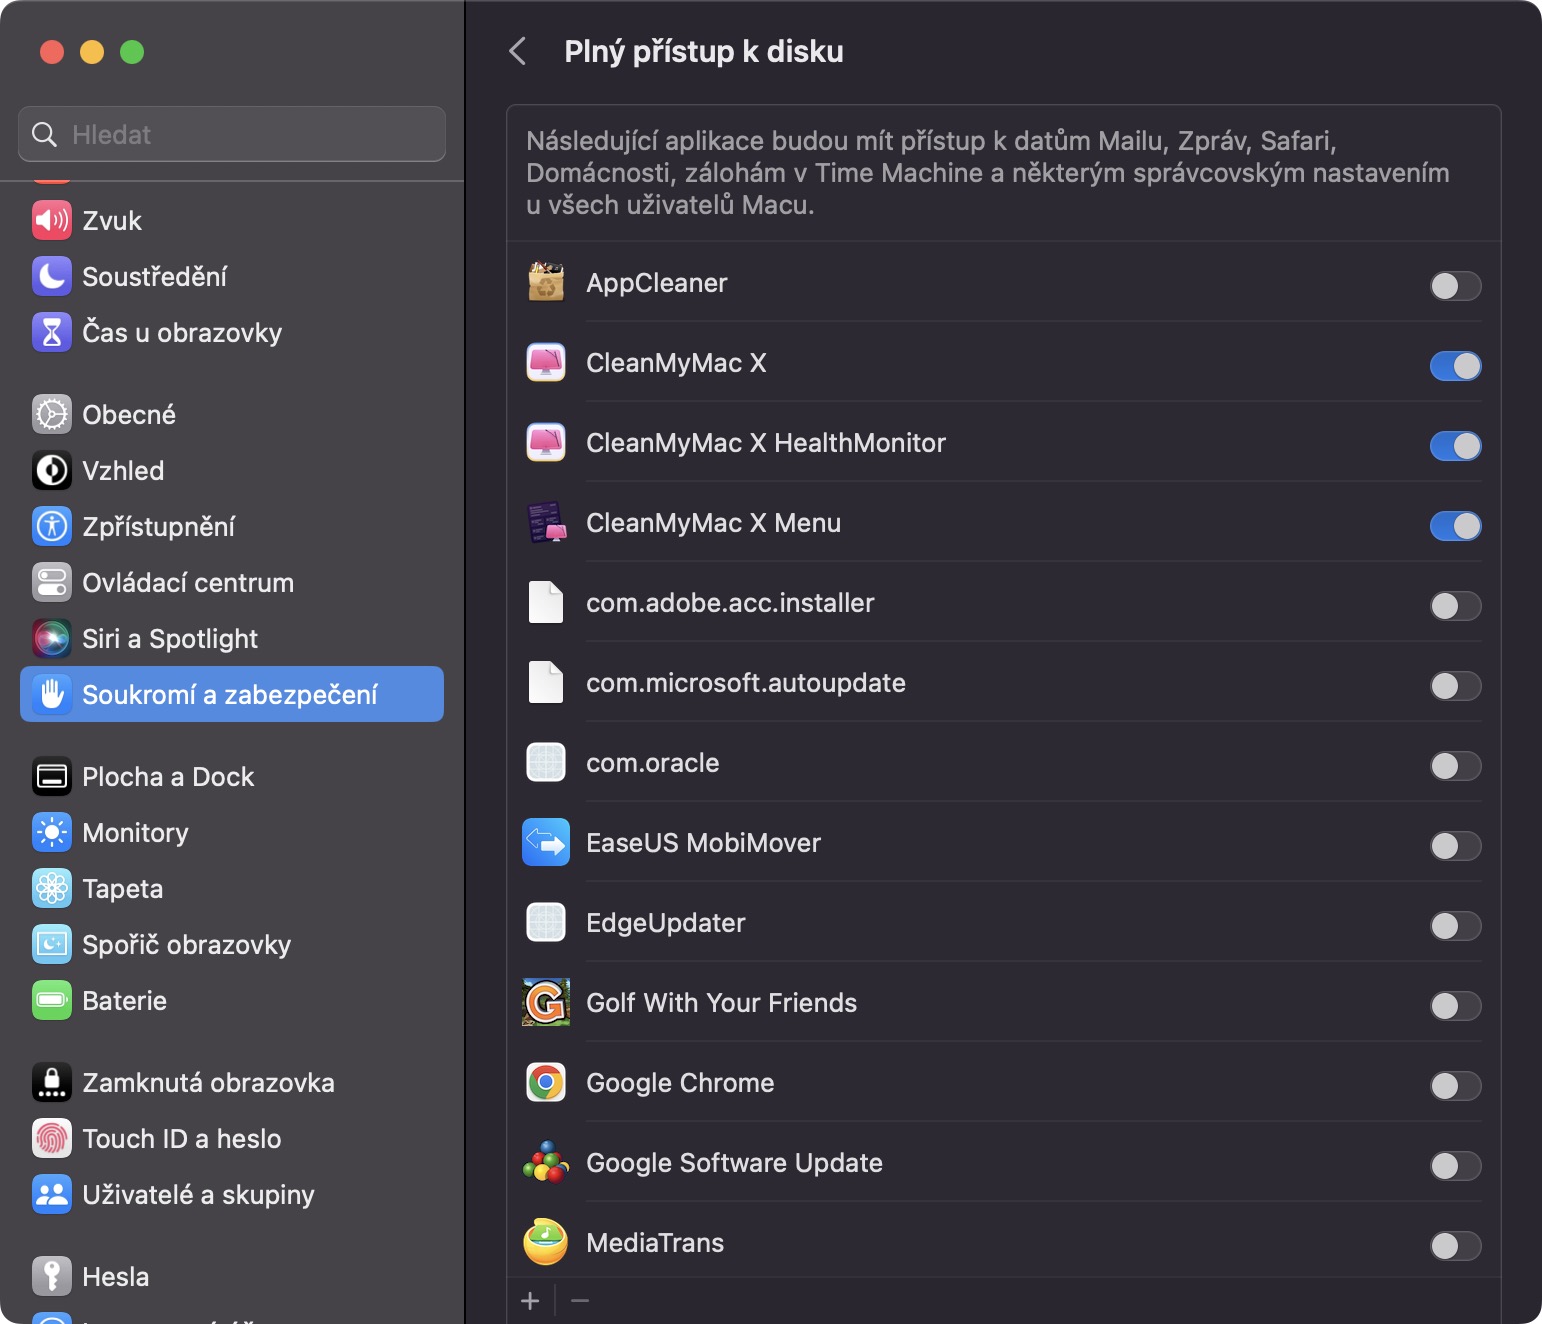Open the Baterie settings pane
This screenshot has height=1324, width=1542.
[124, 1001]
